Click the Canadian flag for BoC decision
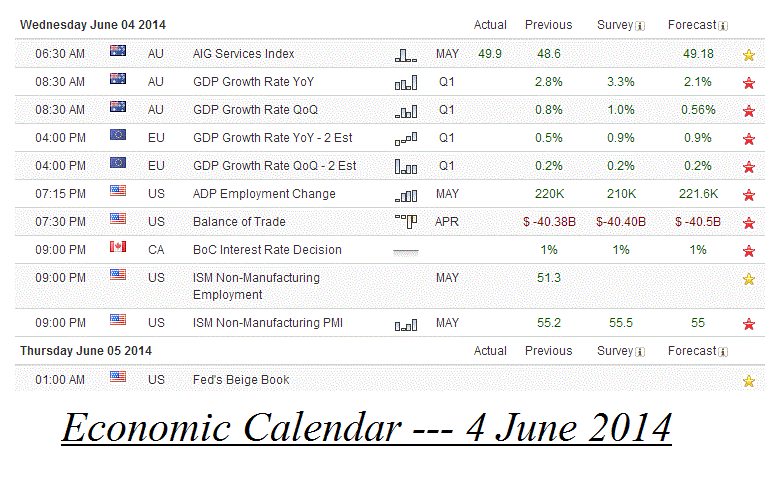The image size is (776, 486). click(118, 249)
